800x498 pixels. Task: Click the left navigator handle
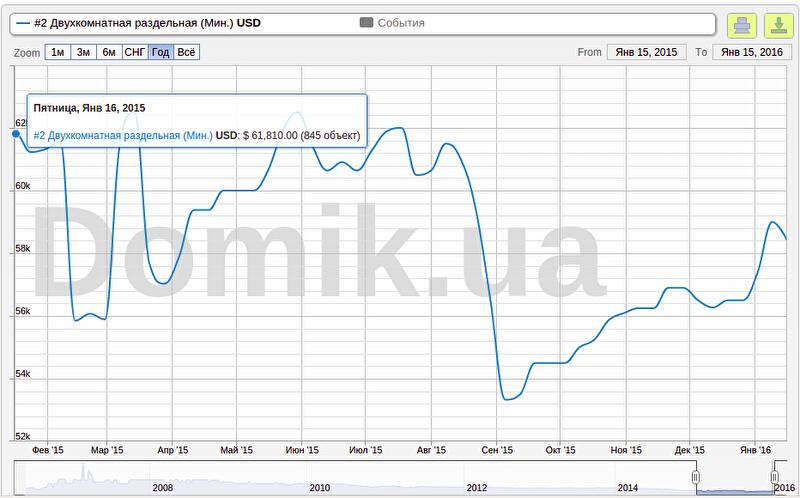pos(695,477)
